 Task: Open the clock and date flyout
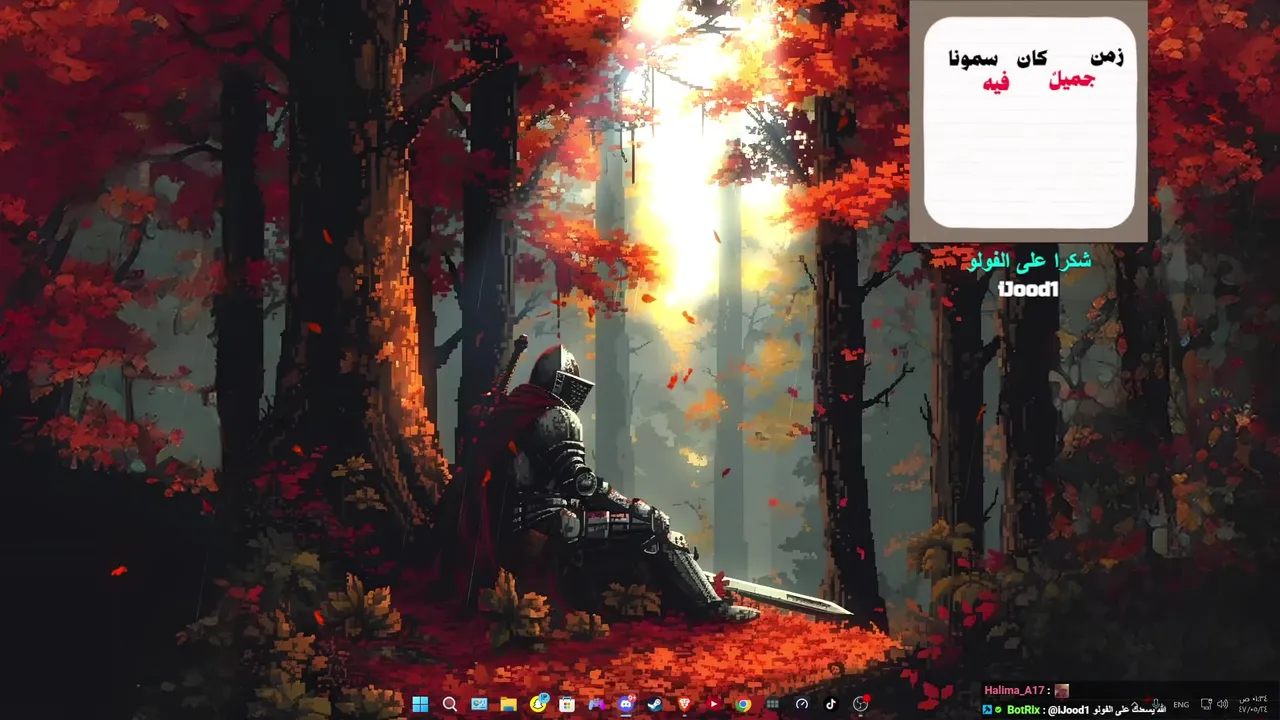point(1251,704)
